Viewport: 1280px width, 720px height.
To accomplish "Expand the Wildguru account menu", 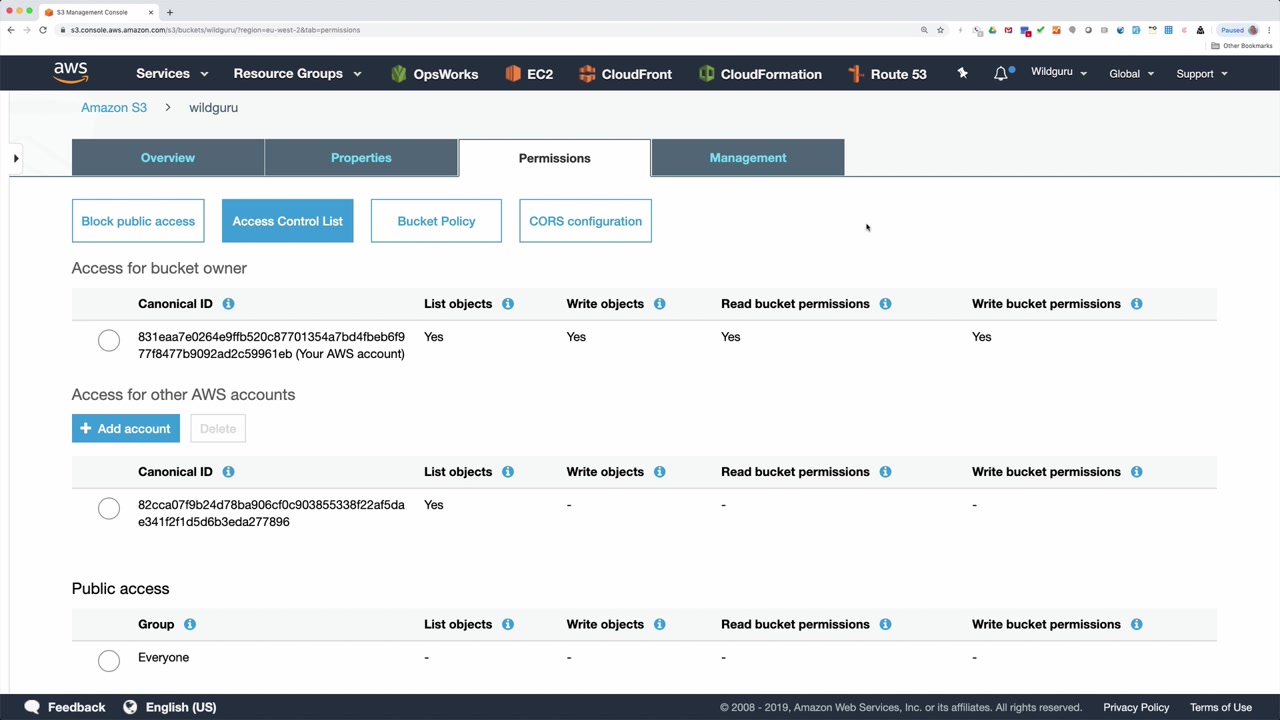I will click(x=1058, y=73).
